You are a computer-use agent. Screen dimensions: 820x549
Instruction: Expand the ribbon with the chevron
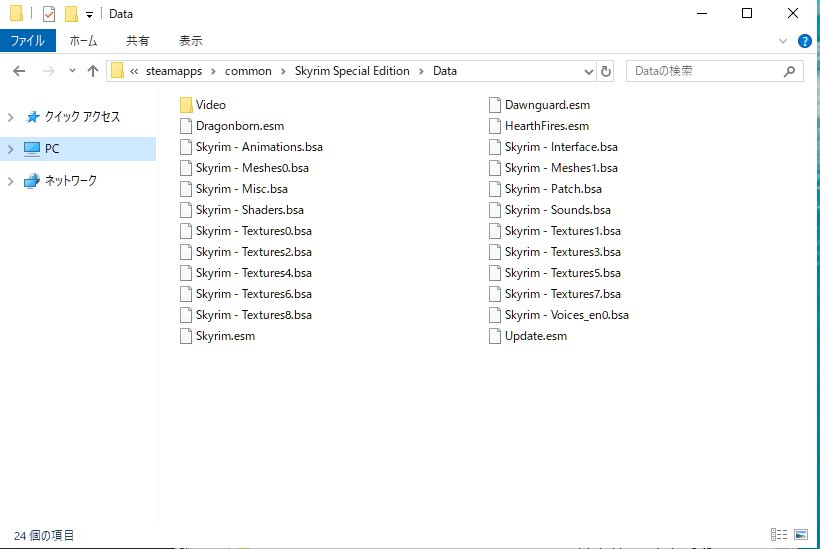(x=782, y=41)
